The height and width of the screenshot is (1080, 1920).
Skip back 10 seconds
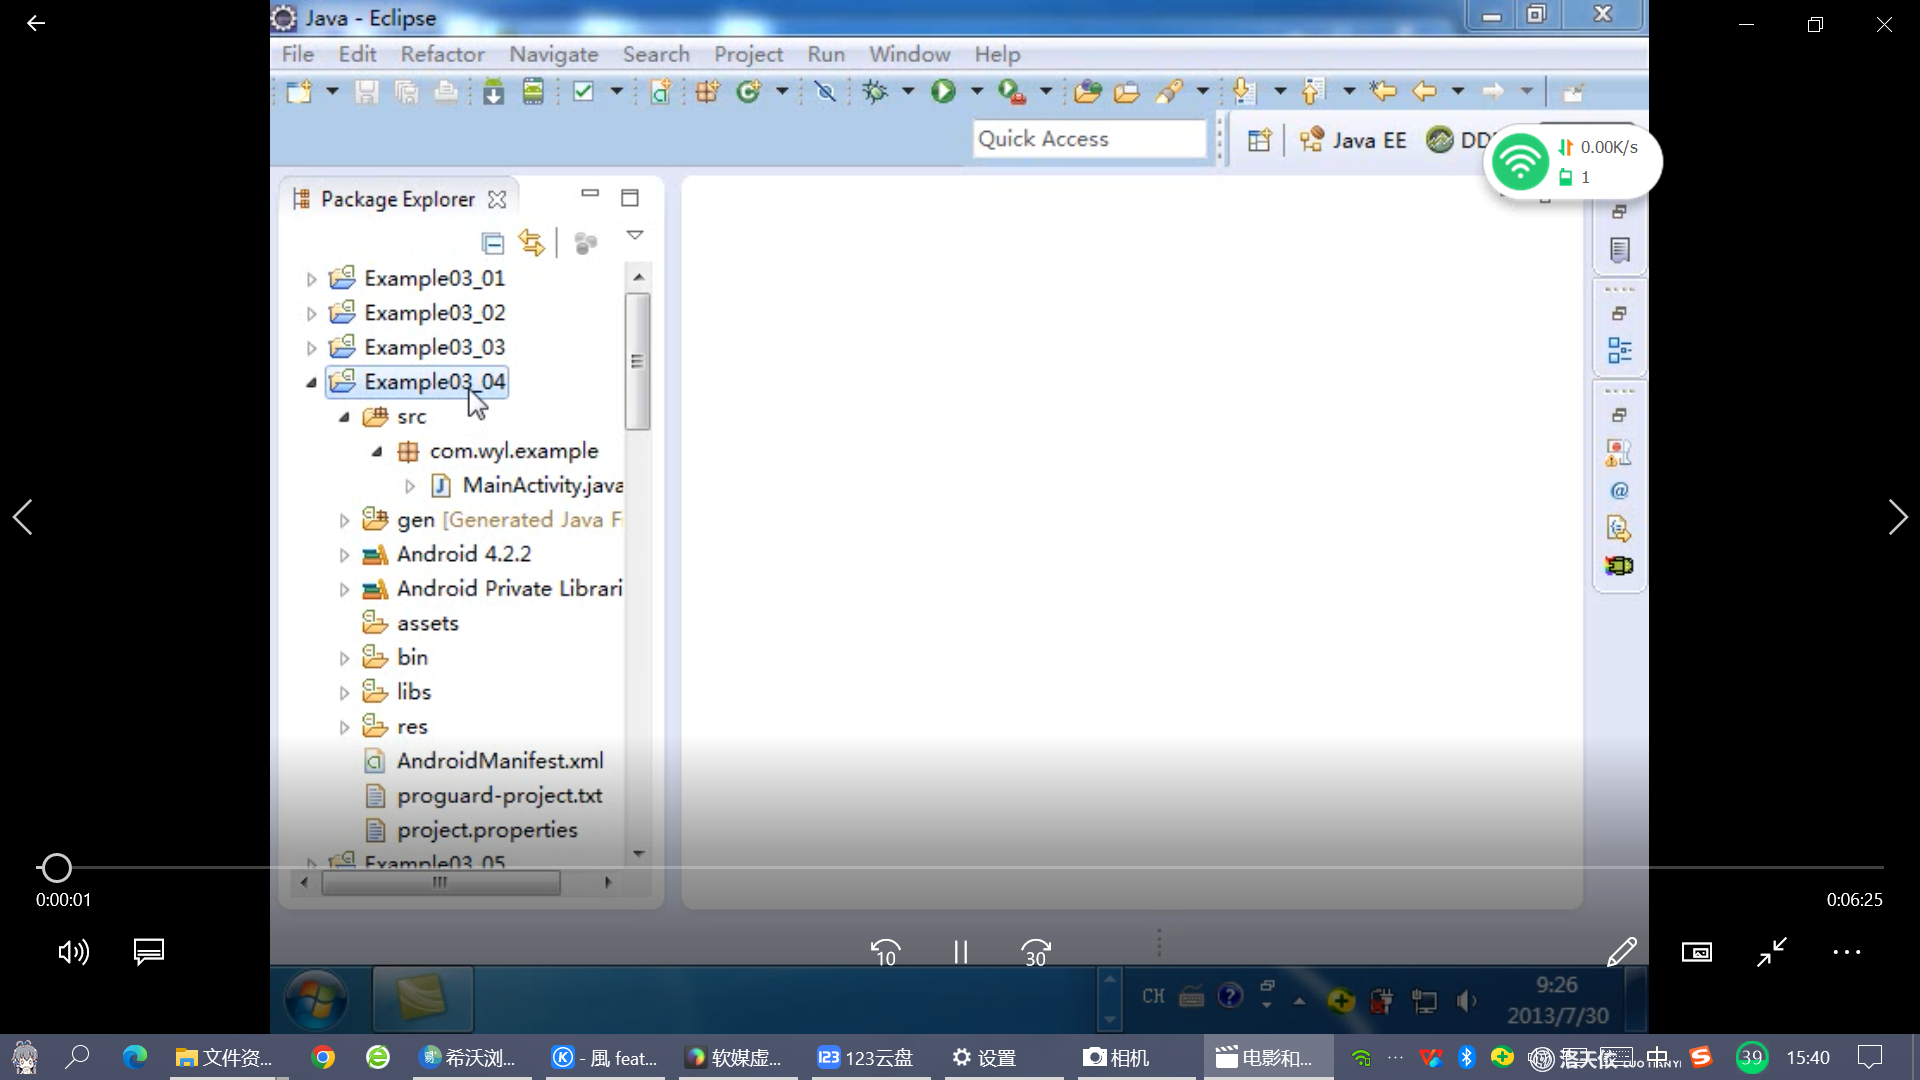pos(886,952)
